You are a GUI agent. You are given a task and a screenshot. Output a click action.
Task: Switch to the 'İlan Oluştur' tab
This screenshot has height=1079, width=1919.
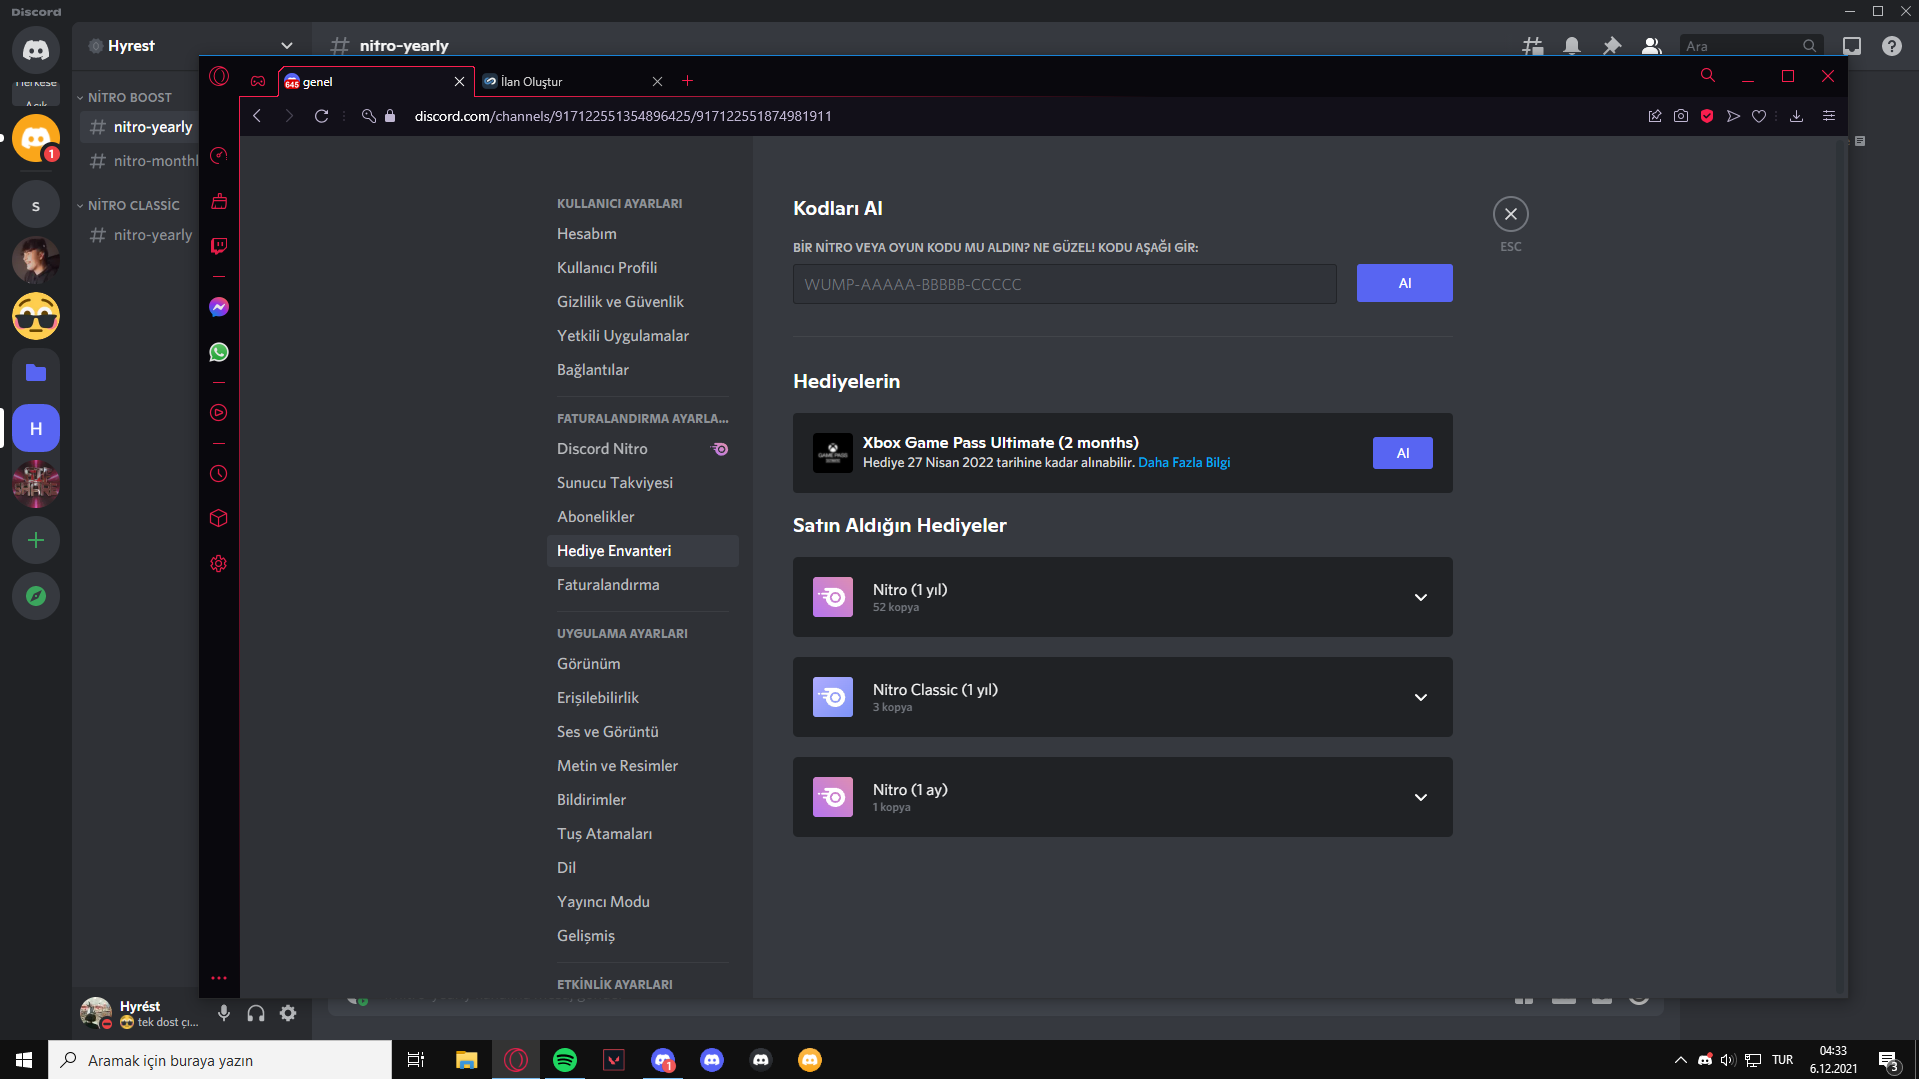[572, 81]
